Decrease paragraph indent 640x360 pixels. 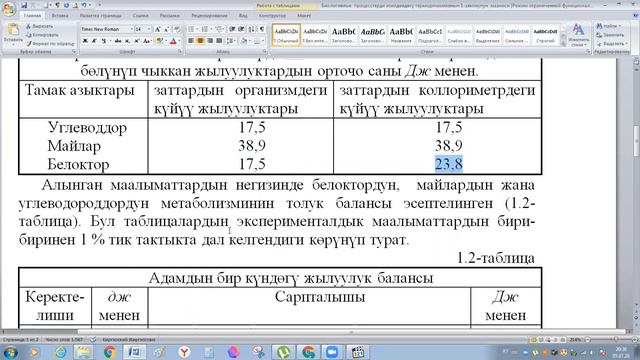point(232,29)
